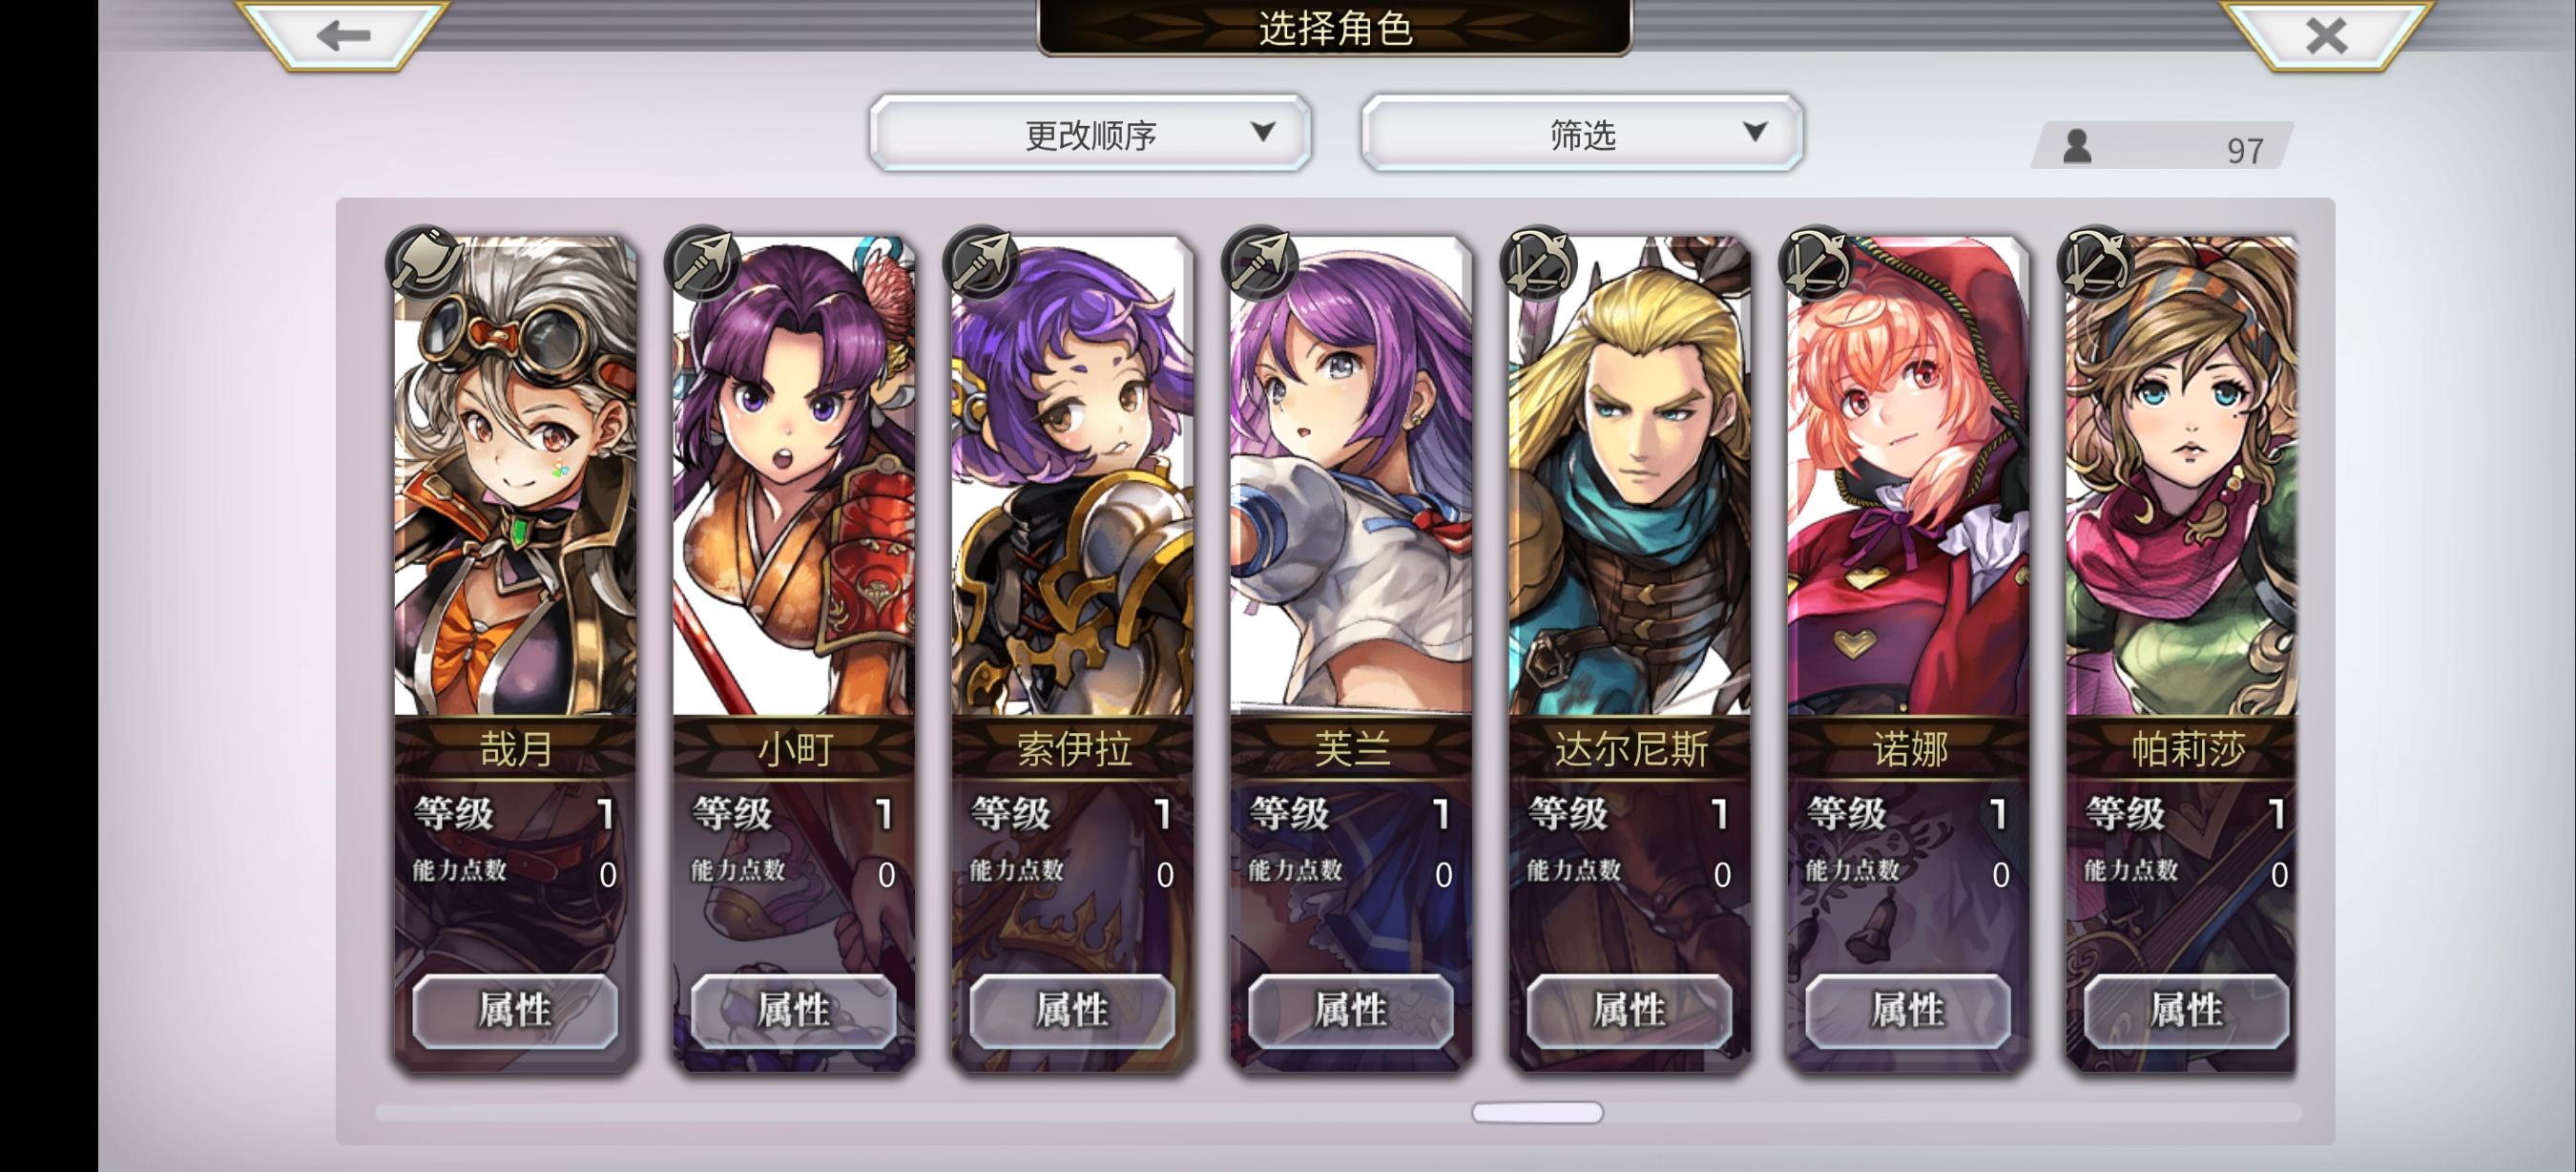This screenshot has width=2576, height=1172.
Task: Open the 筛选 filter dropdown
Action: (x=1582, y=133)
